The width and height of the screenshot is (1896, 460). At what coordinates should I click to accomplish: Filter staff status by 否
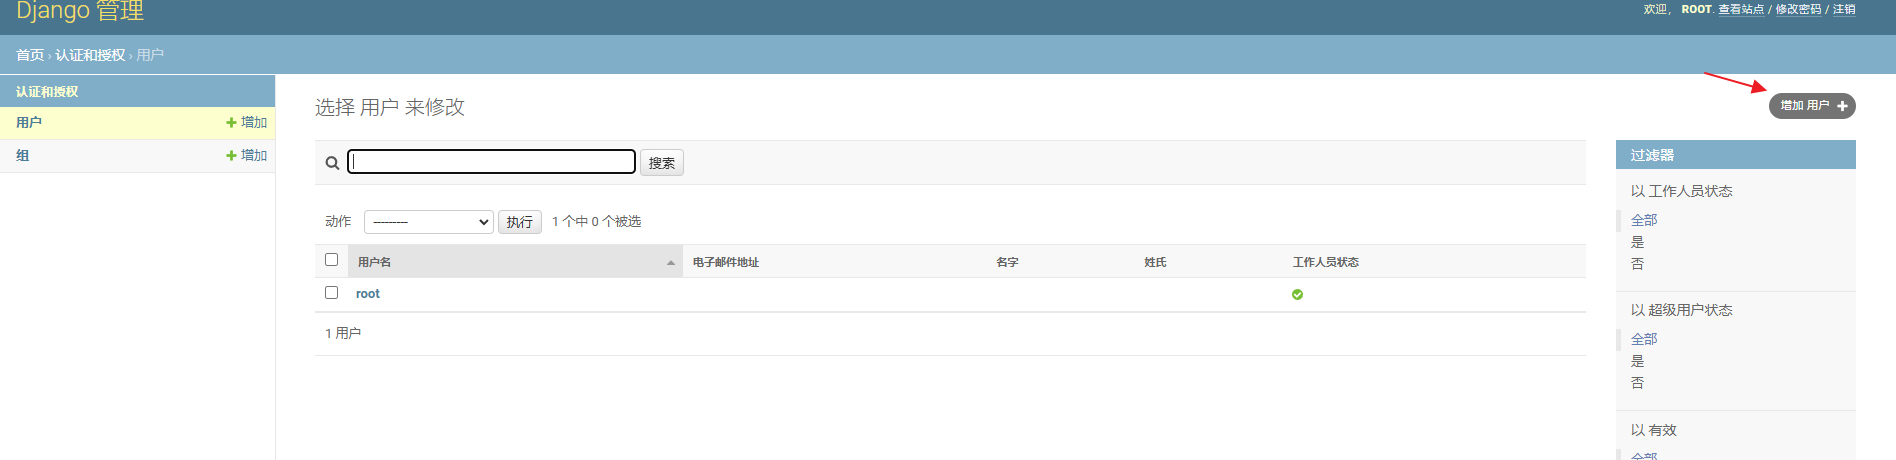click(1637, 264)
